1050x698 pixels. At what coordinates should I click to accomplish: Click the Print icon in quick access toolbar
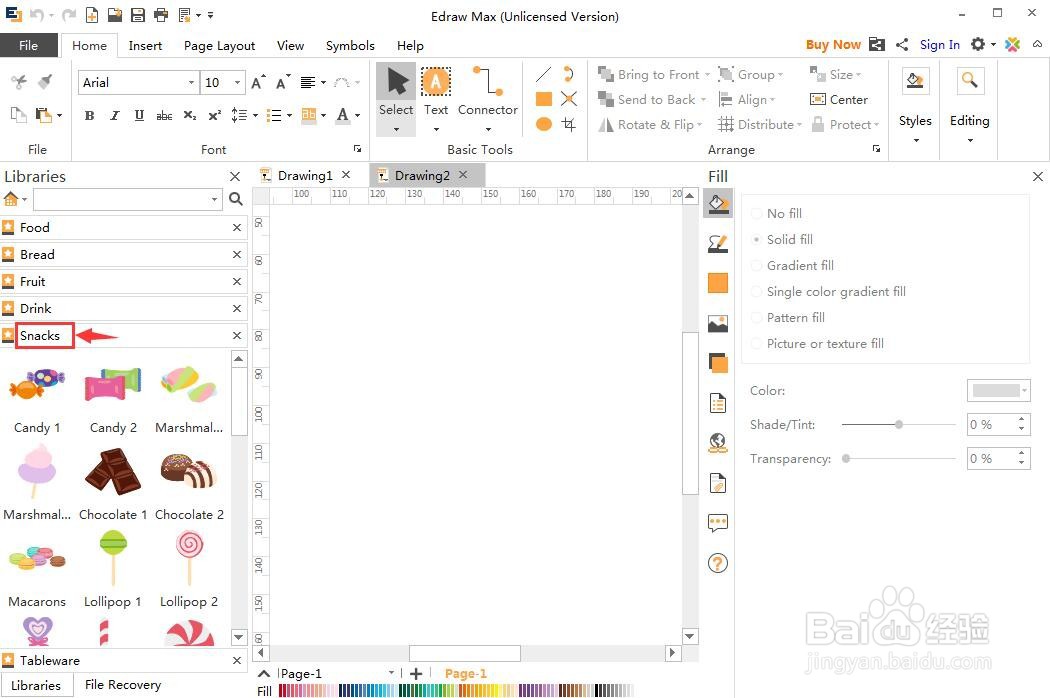161,15
